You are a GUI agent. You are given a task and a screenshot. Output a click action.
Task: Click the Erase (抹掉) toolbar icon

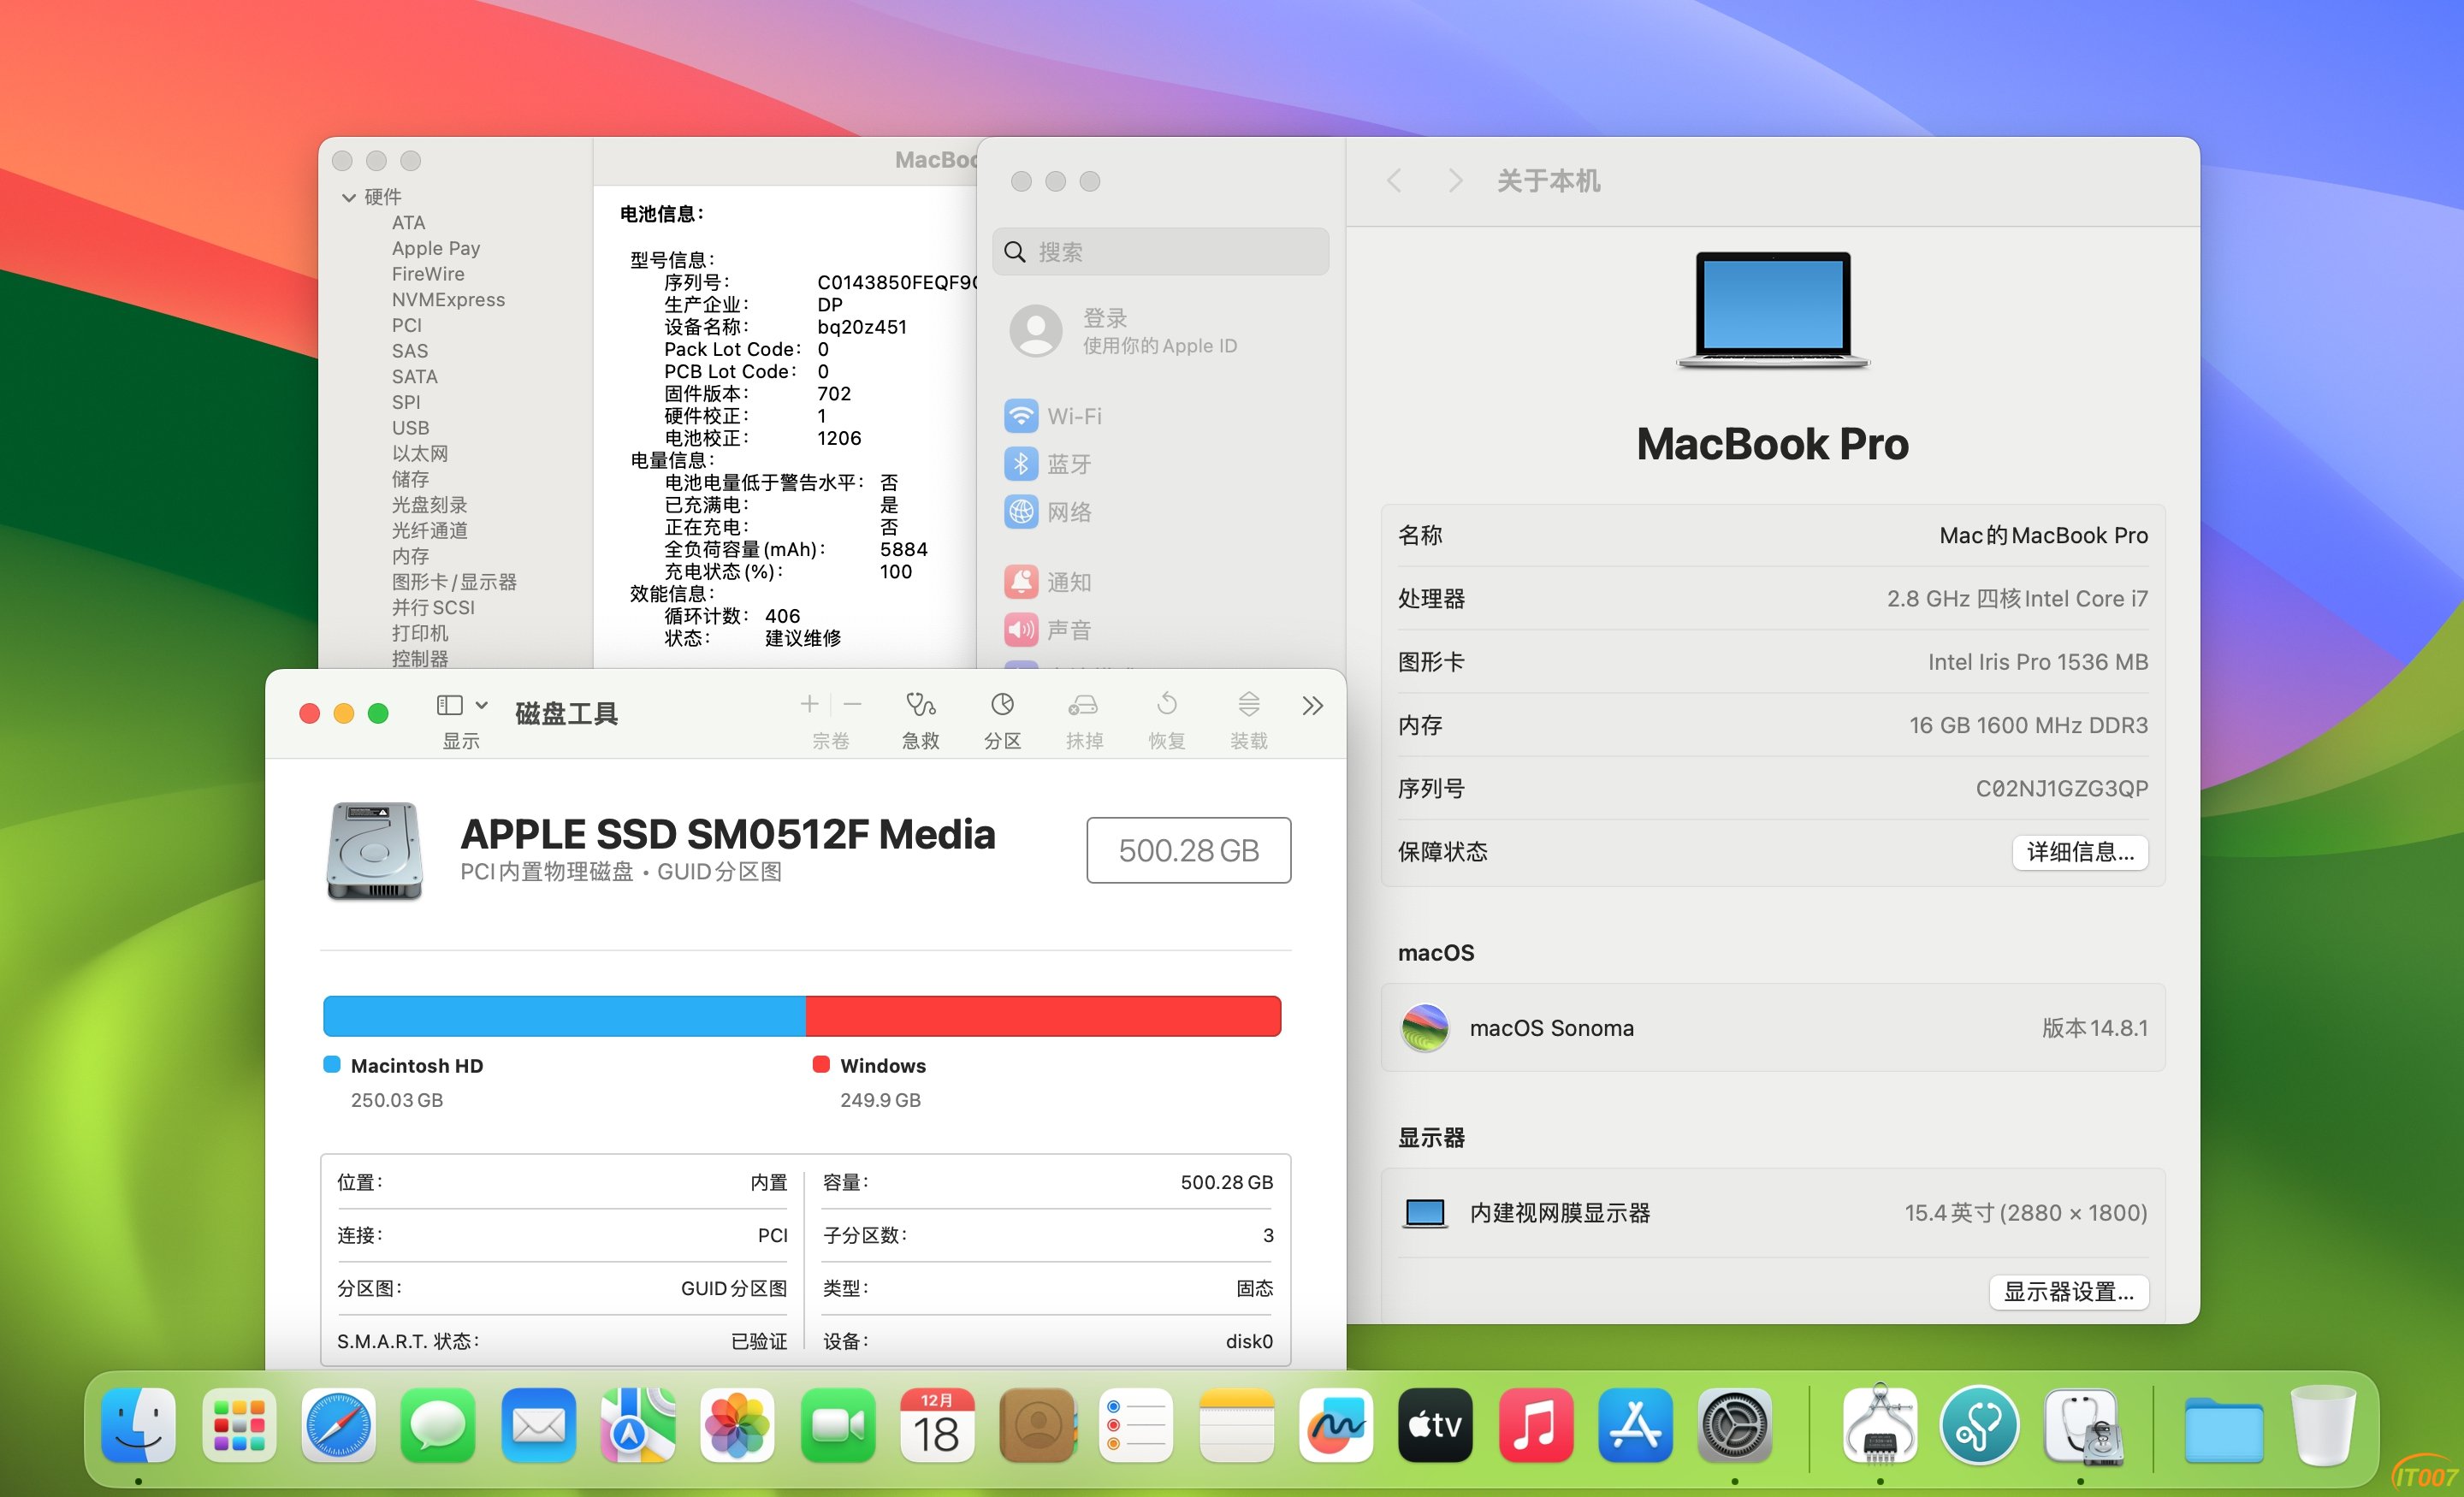[x=1083, y=706]
